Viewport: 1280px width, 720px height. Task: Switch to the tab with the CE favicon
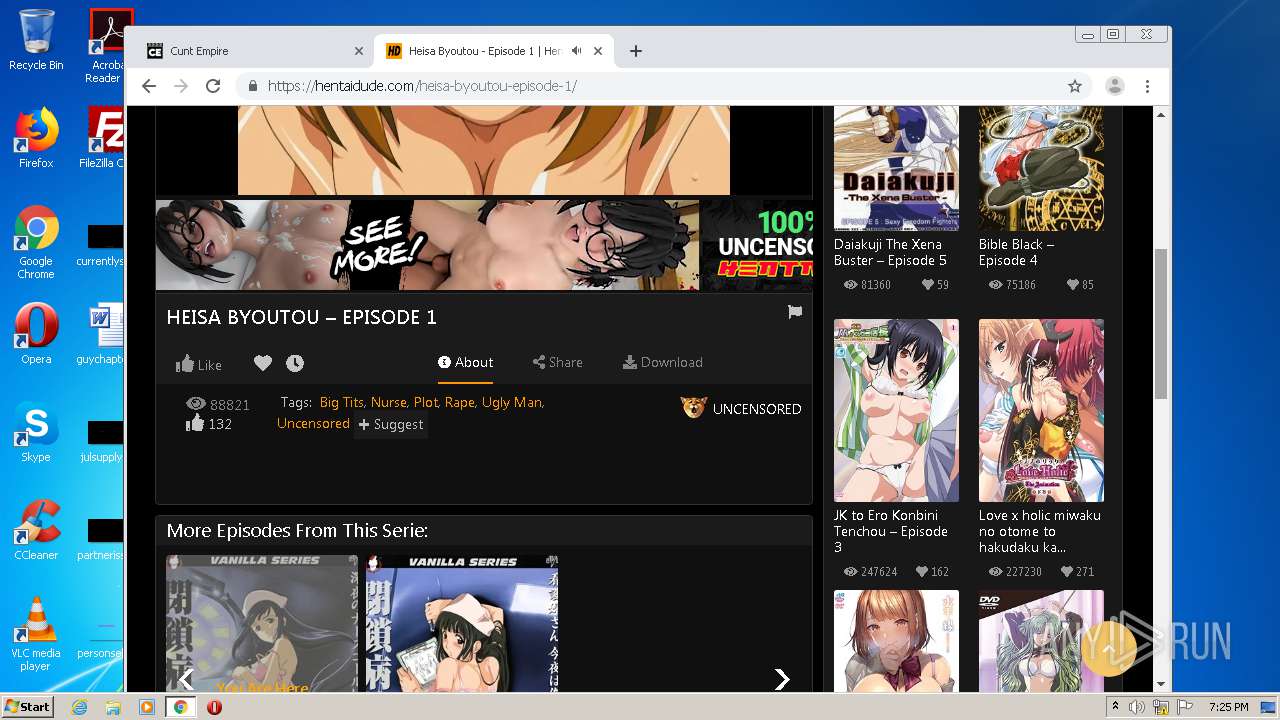click(x=249, y=51)
